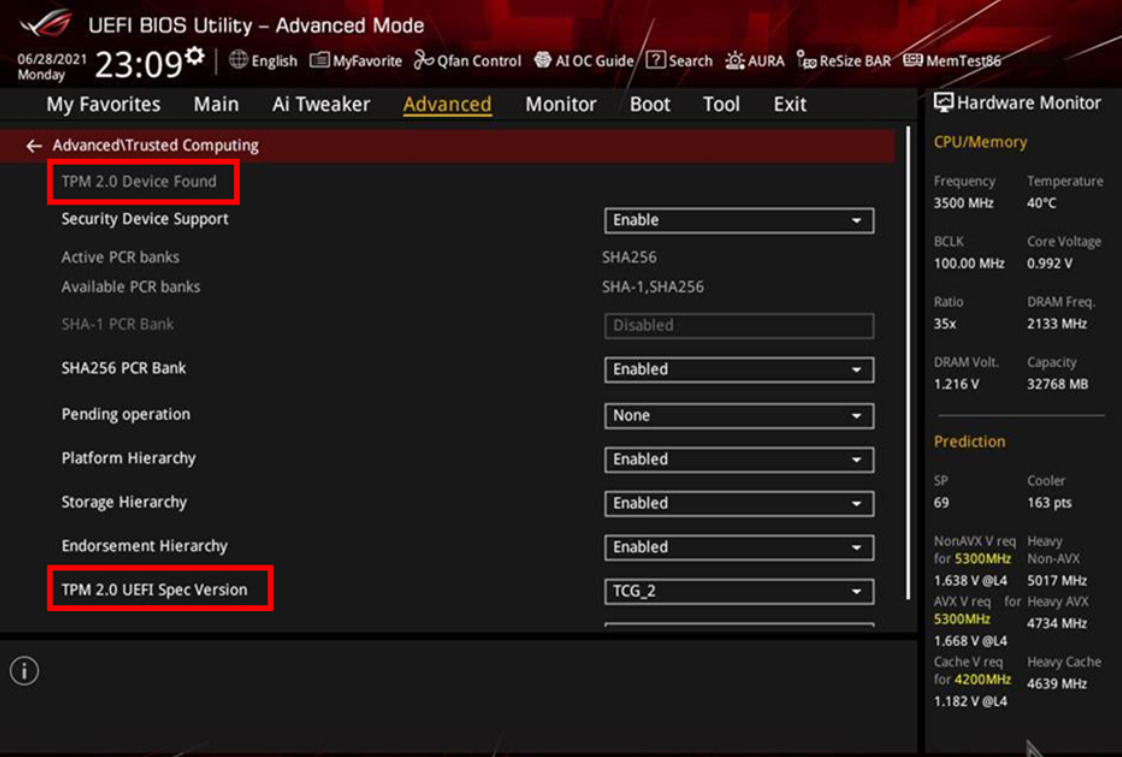
Task: Click the AI OC Guide label
Action: (x=595, y=61)
